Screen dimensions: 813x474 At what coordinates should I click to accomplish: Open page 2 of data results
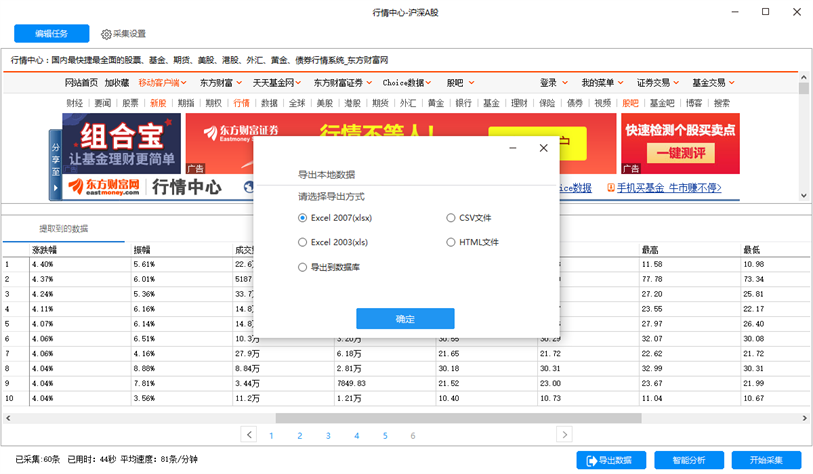click(x=300, y=436)
